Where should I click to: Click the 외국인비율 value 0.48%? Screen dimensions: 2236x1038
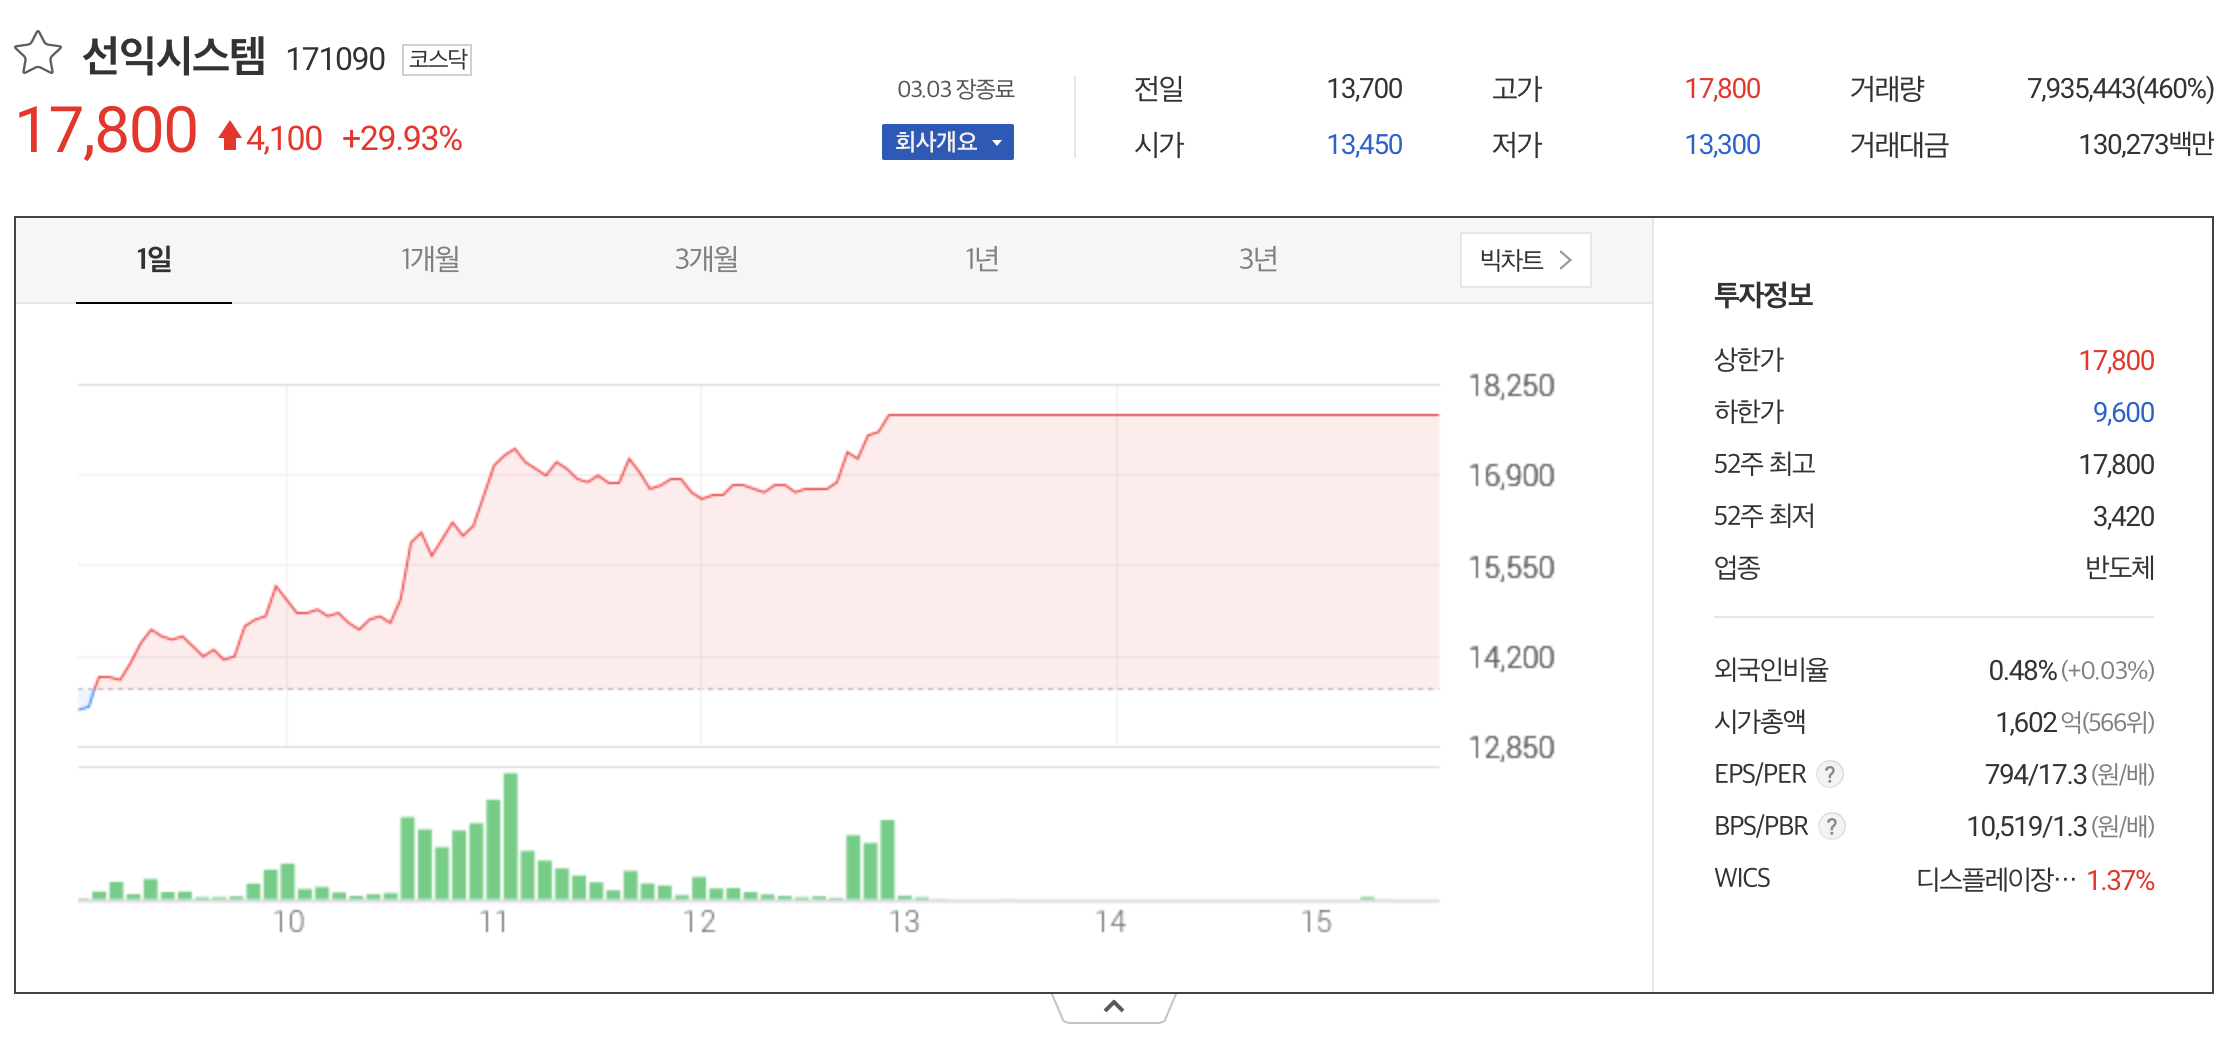(x=2022, y=670)
